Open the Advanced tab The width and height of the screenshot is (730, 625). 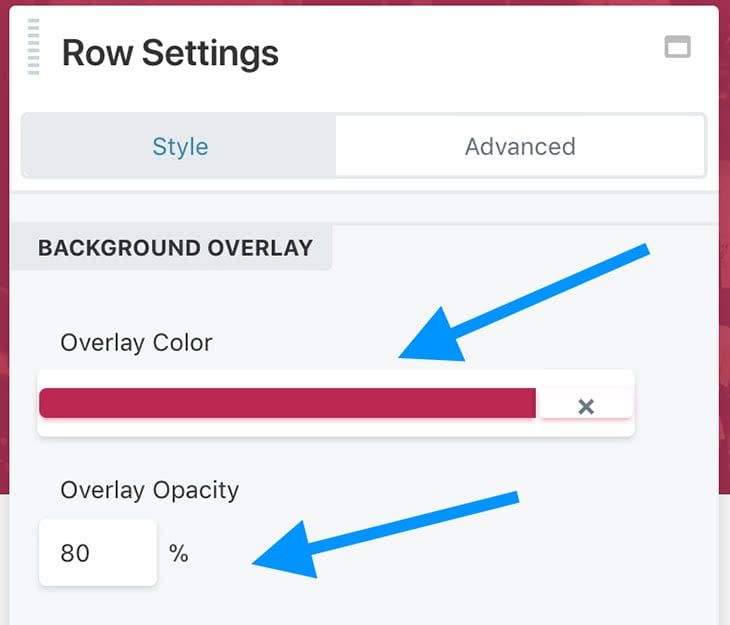coord(520,146)
